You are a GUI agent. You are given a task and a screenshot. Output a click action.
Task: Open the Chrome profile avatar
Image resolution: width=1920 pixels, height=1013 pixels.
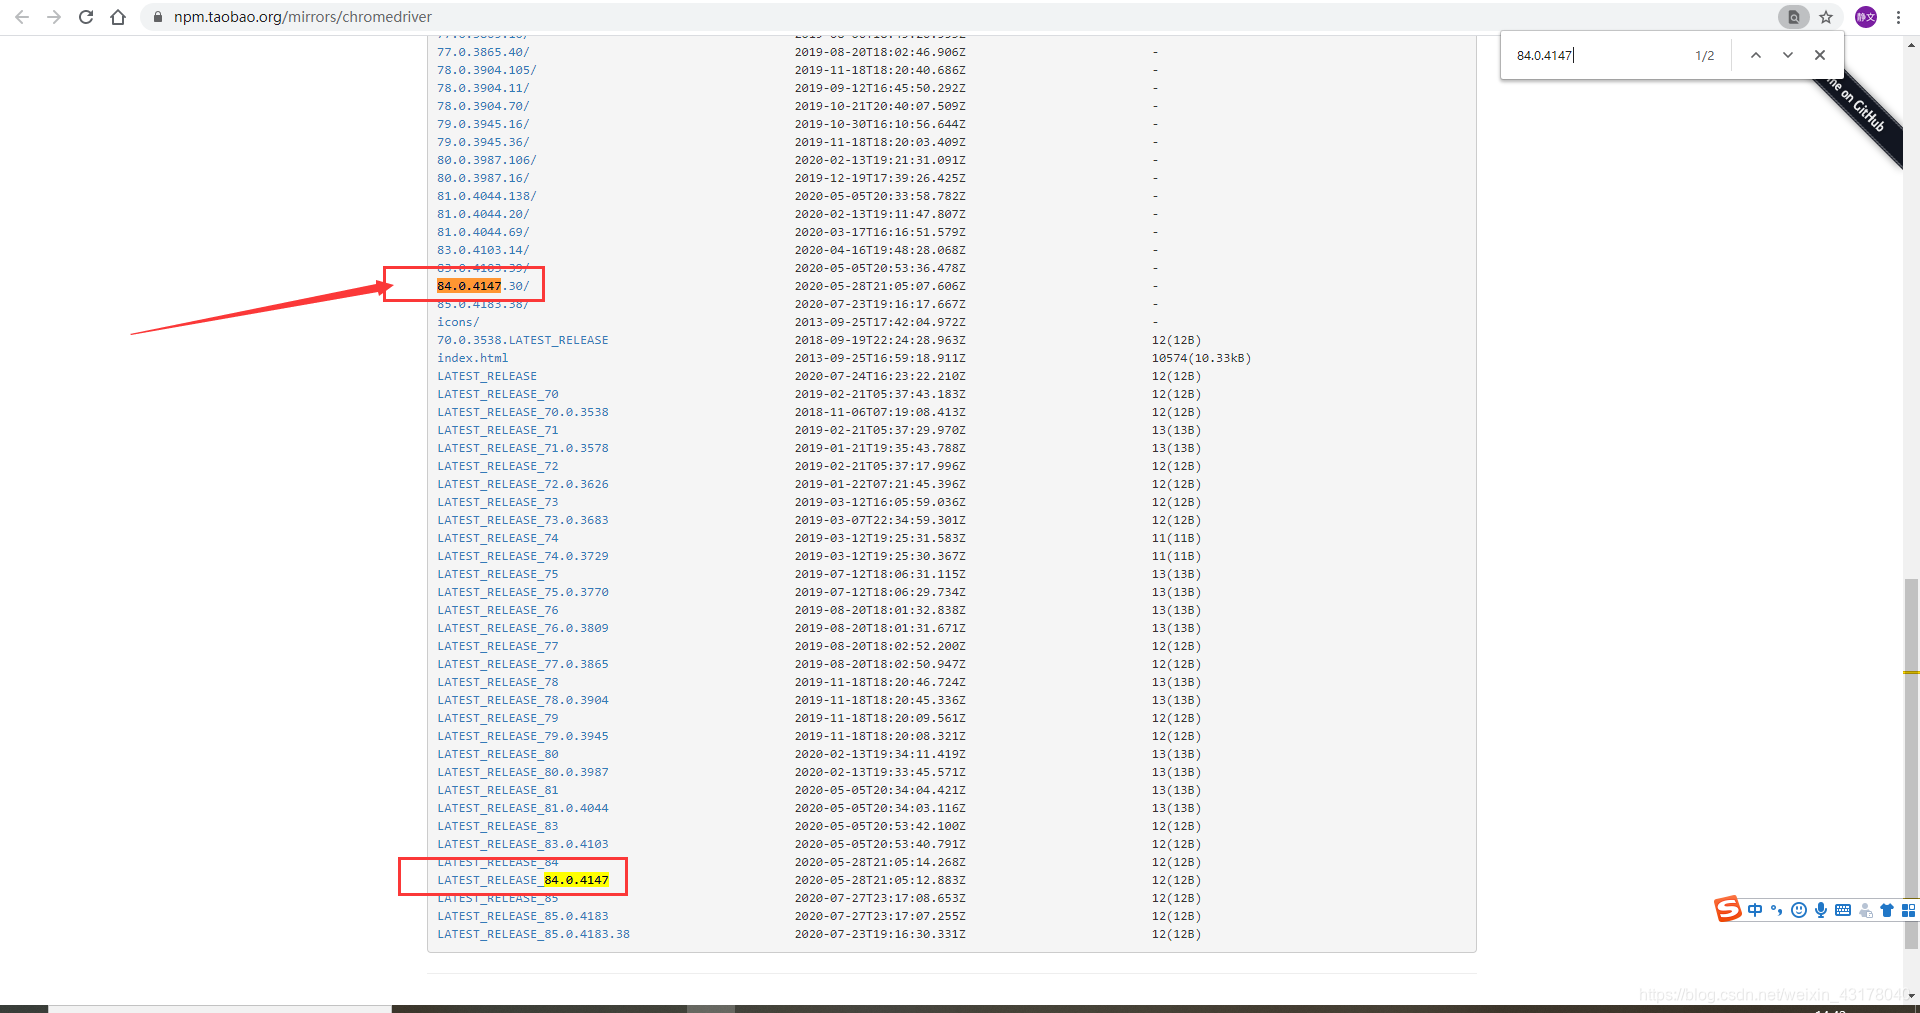1865,17
